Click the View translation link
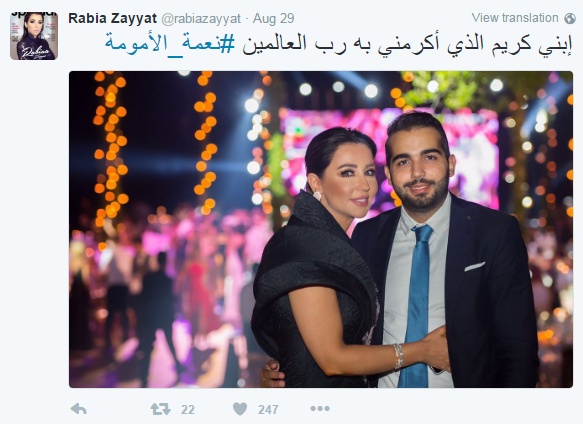The width and height of the screenshot is (583, 424). tap(515, 18)
